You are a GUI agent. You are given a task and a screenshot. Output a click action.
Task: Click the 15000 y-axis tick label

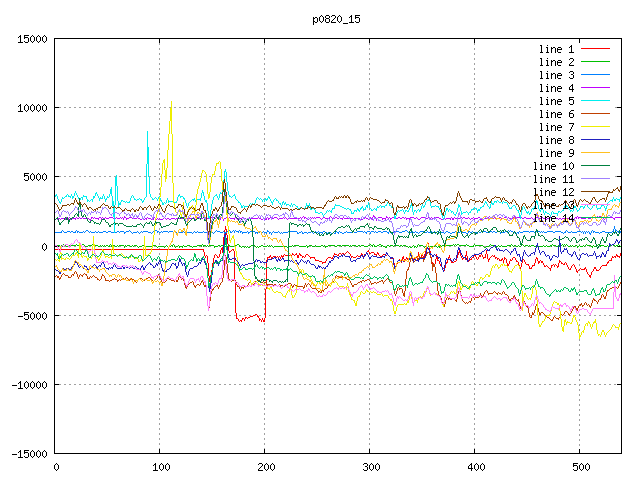tap(30, 39)
